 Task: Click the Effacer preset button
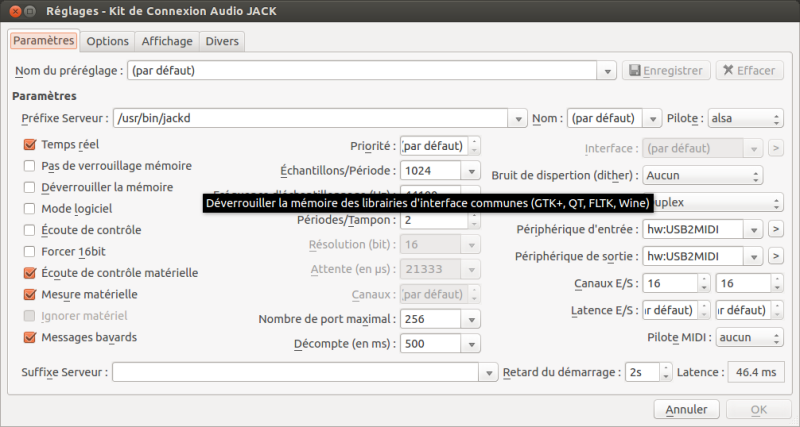[x=749, y=70]
